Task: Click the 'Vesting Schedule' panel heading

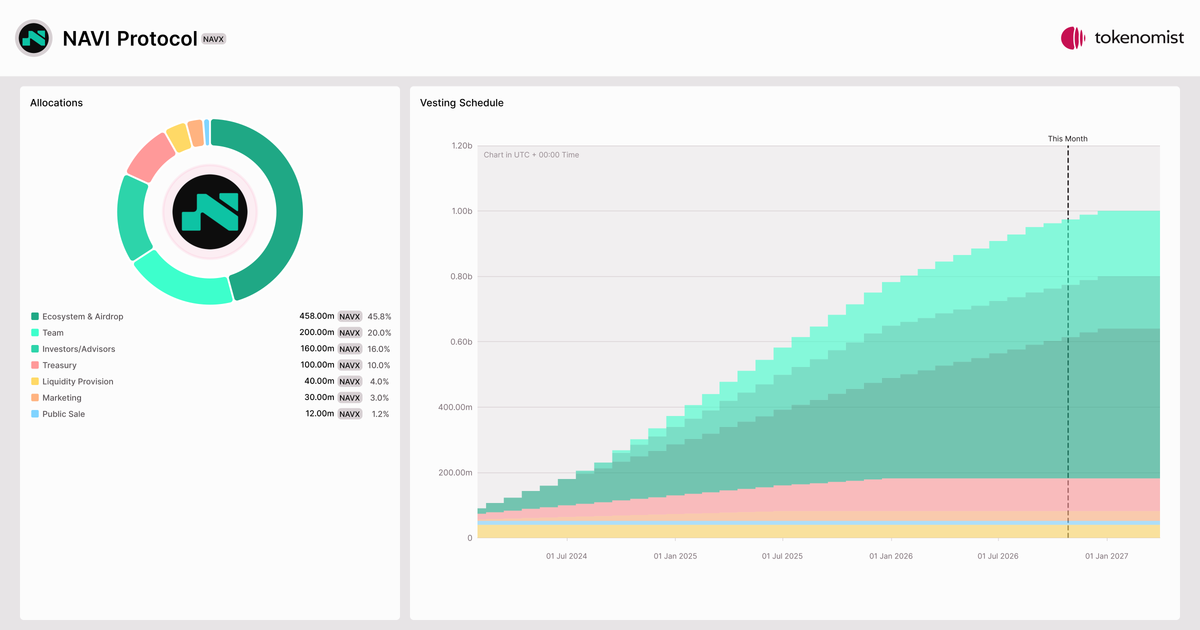Action: pyautogui.click(x=462, y=103)
